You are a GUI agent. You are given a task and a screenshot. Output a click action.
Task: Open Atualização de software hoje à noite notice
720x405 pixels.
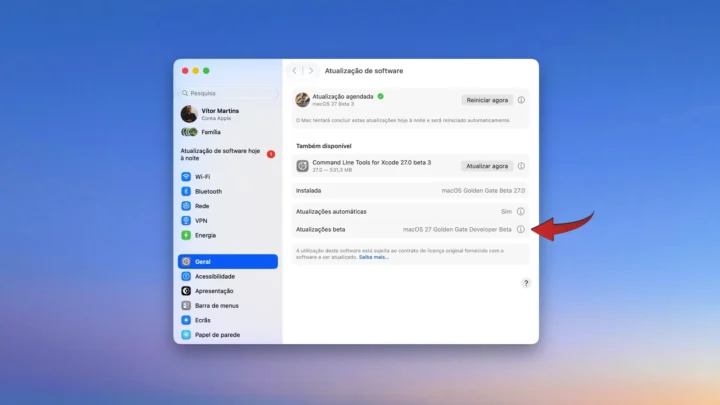(x=227, y=154)
